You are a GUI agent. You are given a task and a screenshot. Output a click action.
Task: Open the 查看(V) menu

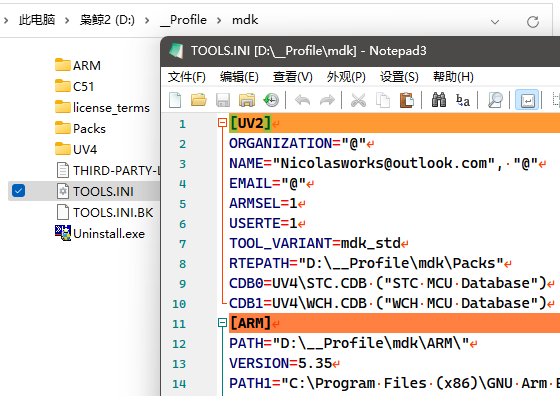(292, 77)
